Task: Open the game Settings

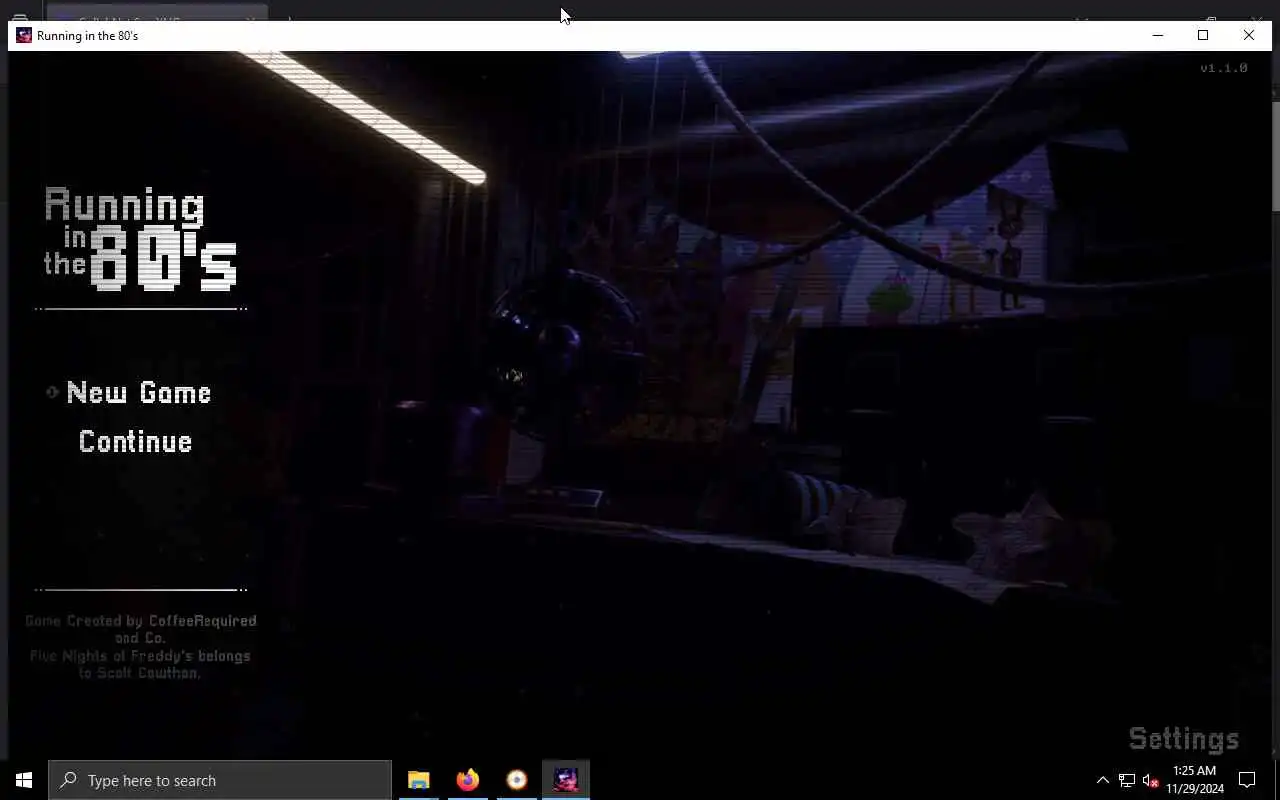Action: point(1184,739)
